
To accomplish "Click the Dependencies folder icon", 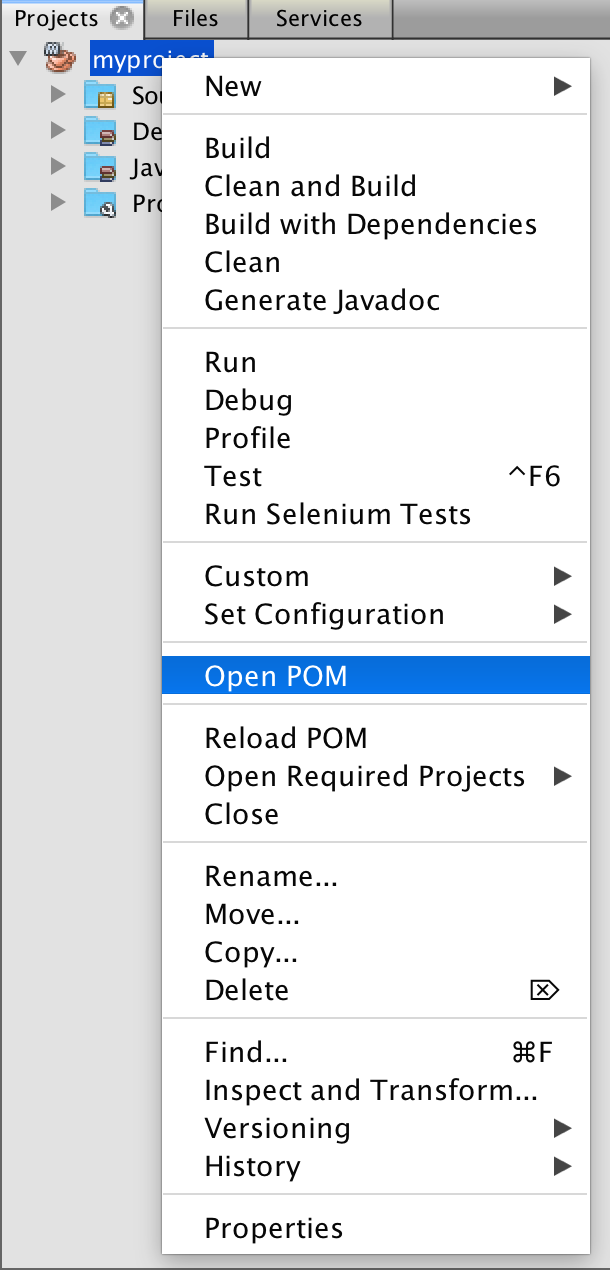I will click(99, 132).
